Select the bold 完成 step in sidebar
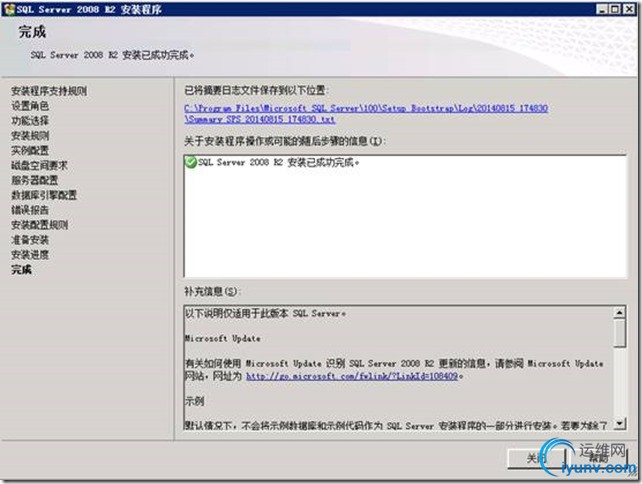 [21, 269]
